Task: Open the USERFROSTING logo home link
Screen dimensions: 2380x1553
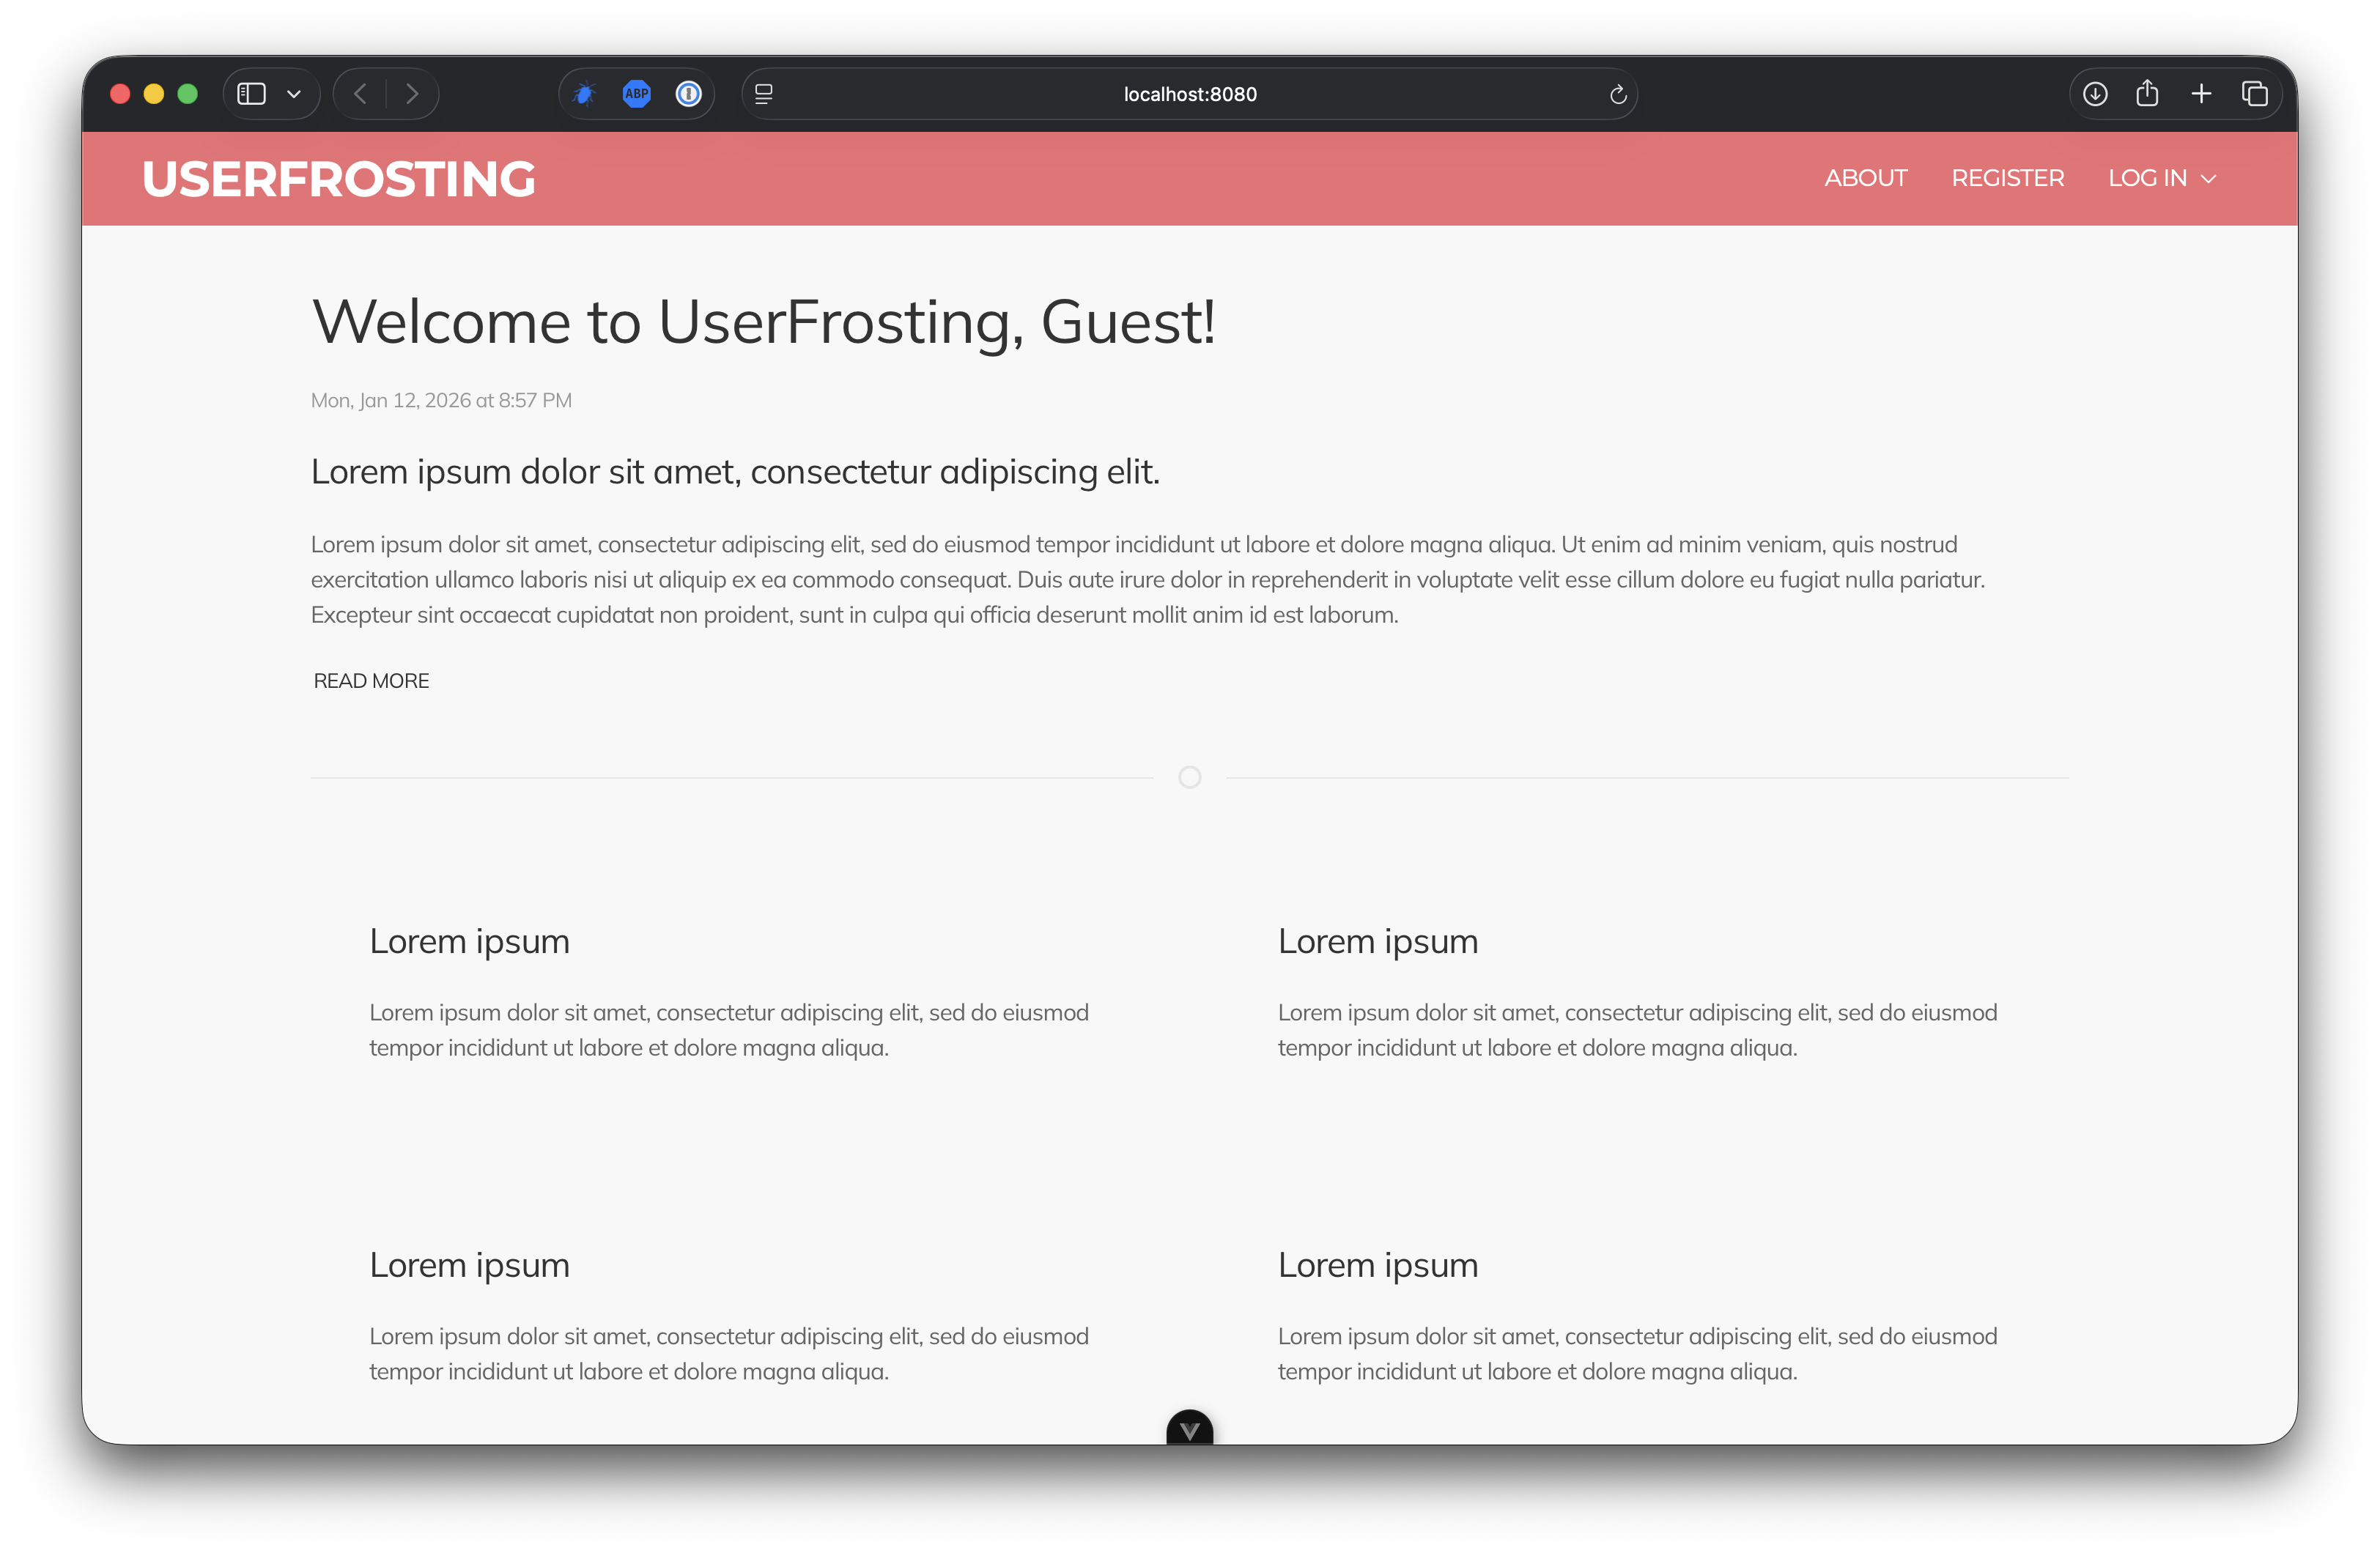Action: pyautogui.click(x=339, y=179)
